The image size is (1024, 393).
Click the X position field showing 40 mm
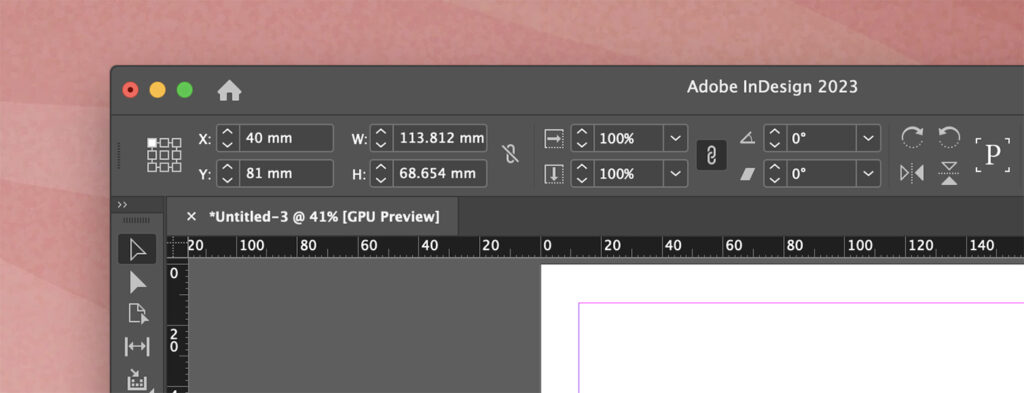[286, 138]
